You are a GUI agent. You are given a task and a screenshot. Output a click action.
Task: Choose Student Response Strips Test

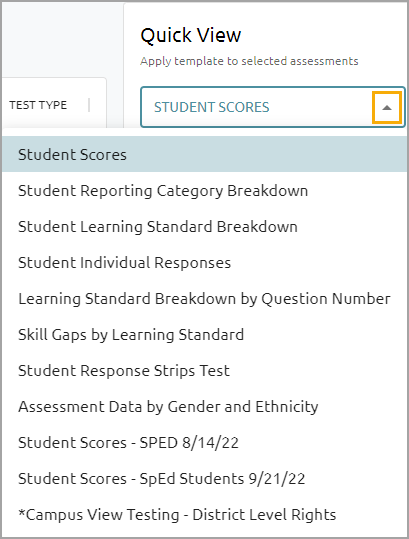click(204, 371)
